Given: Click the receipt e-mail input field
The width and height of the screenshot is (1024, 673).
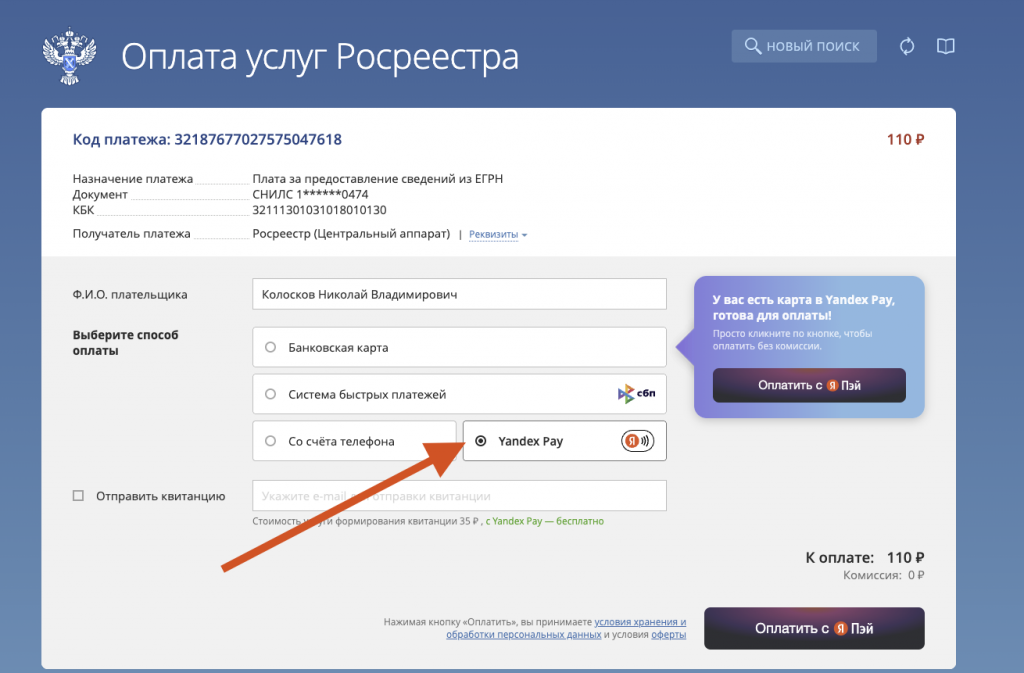Looking at the screenshot, I should pyautogui.click(x=459, y=496).
